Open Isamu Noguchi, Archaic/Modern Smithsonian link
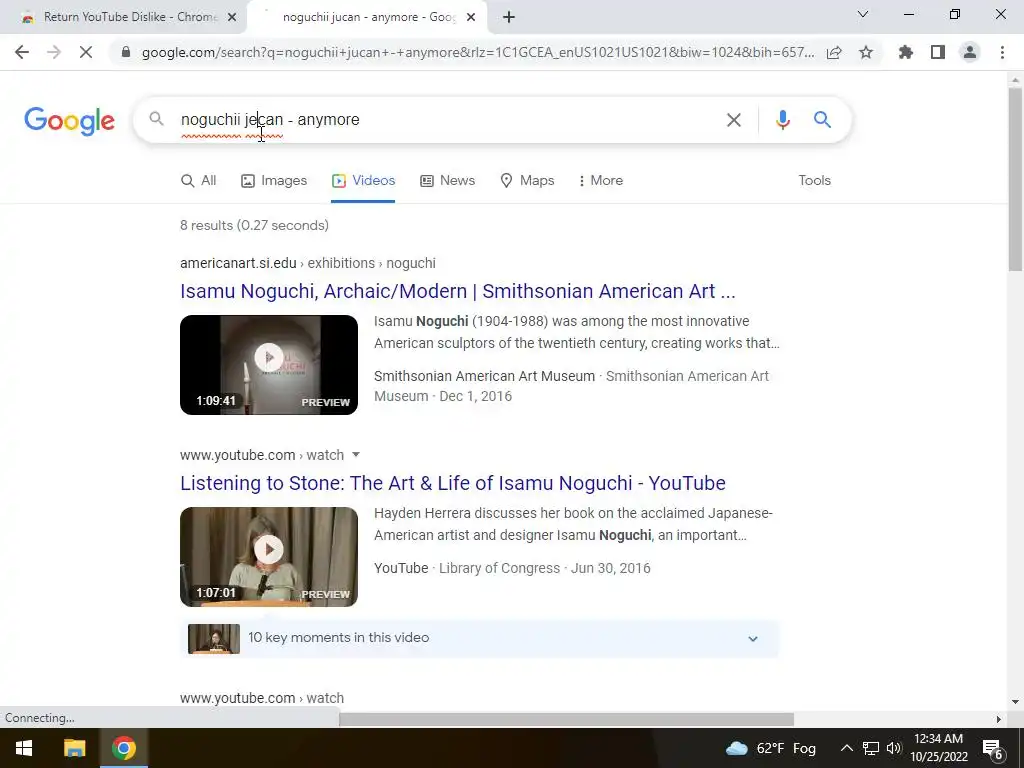 [x=458, y=291]
